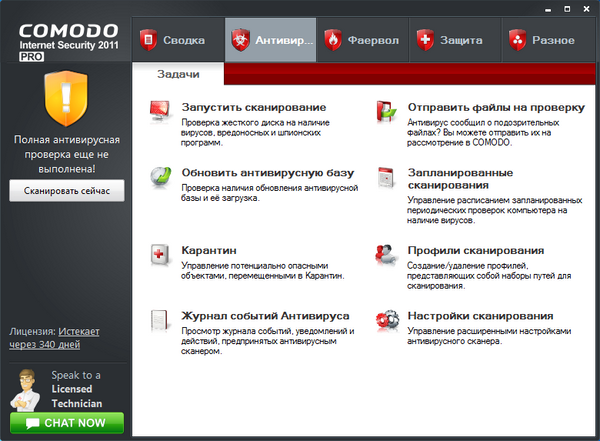Open the Разное tab
The height and width of the screenshot is (441, 600).
[x=548, y=40]
